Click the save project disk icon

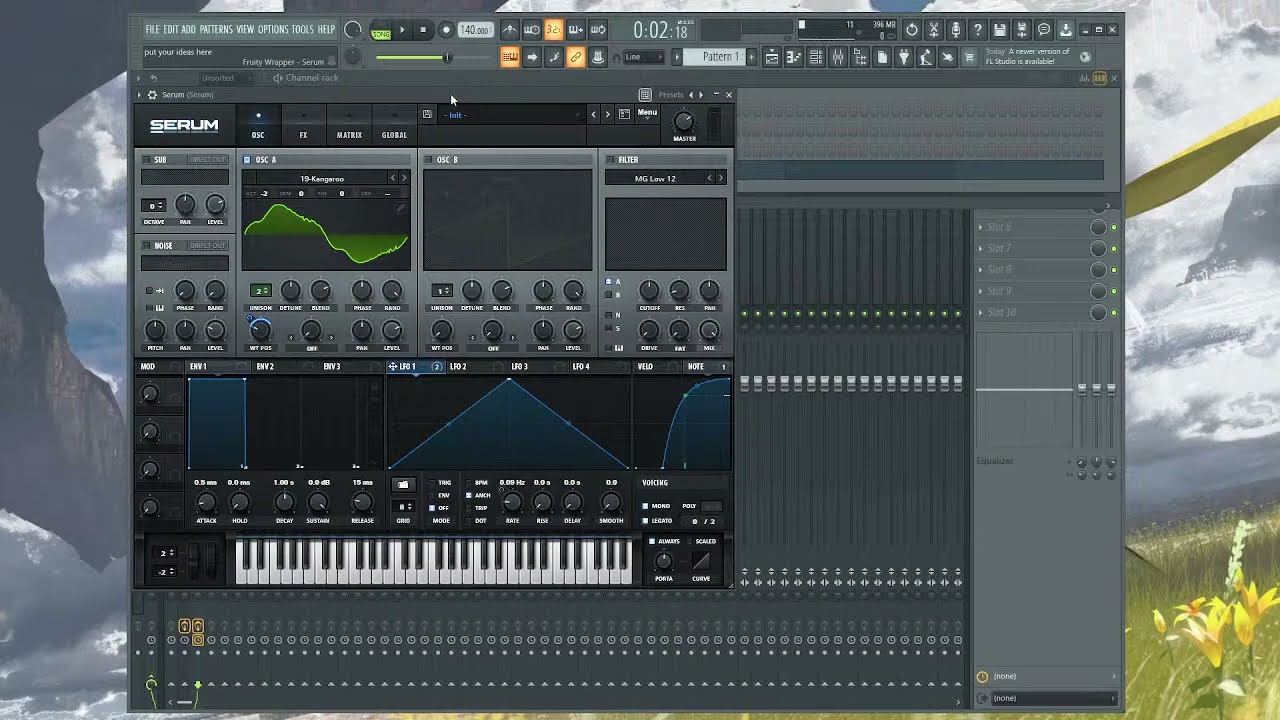tap(1000, 30)
